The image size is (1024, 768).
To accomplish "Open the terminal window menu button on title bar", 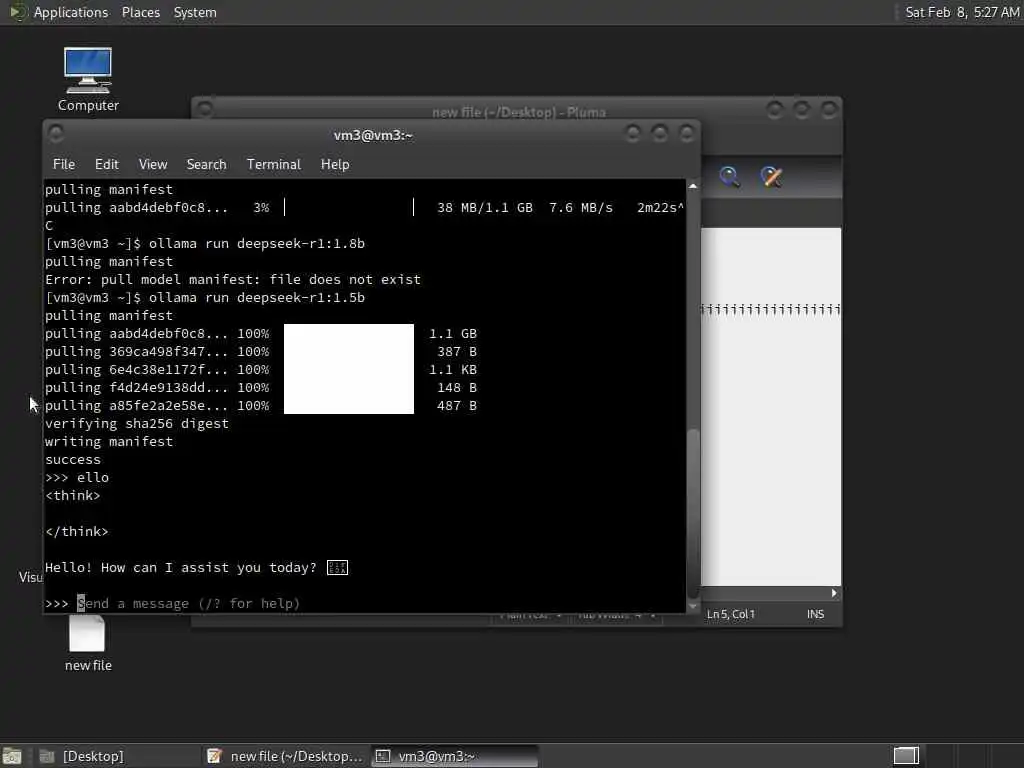I will pos(56,133).
